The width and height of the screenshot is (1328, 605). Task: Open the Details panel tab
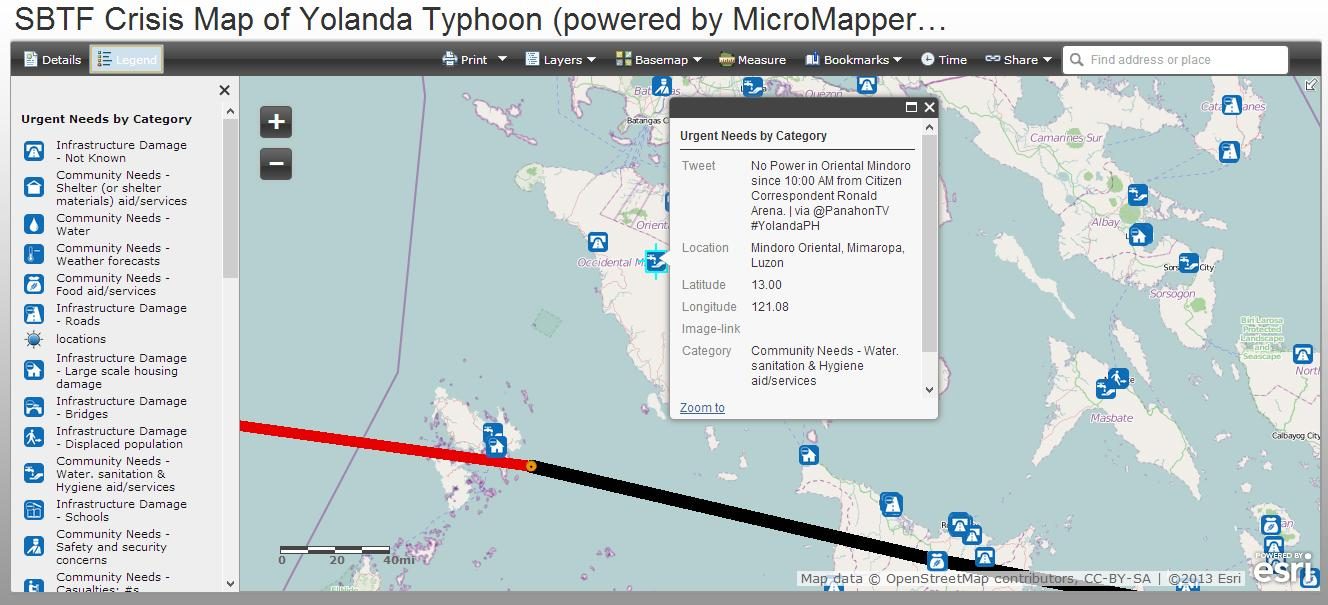[52, 60]
